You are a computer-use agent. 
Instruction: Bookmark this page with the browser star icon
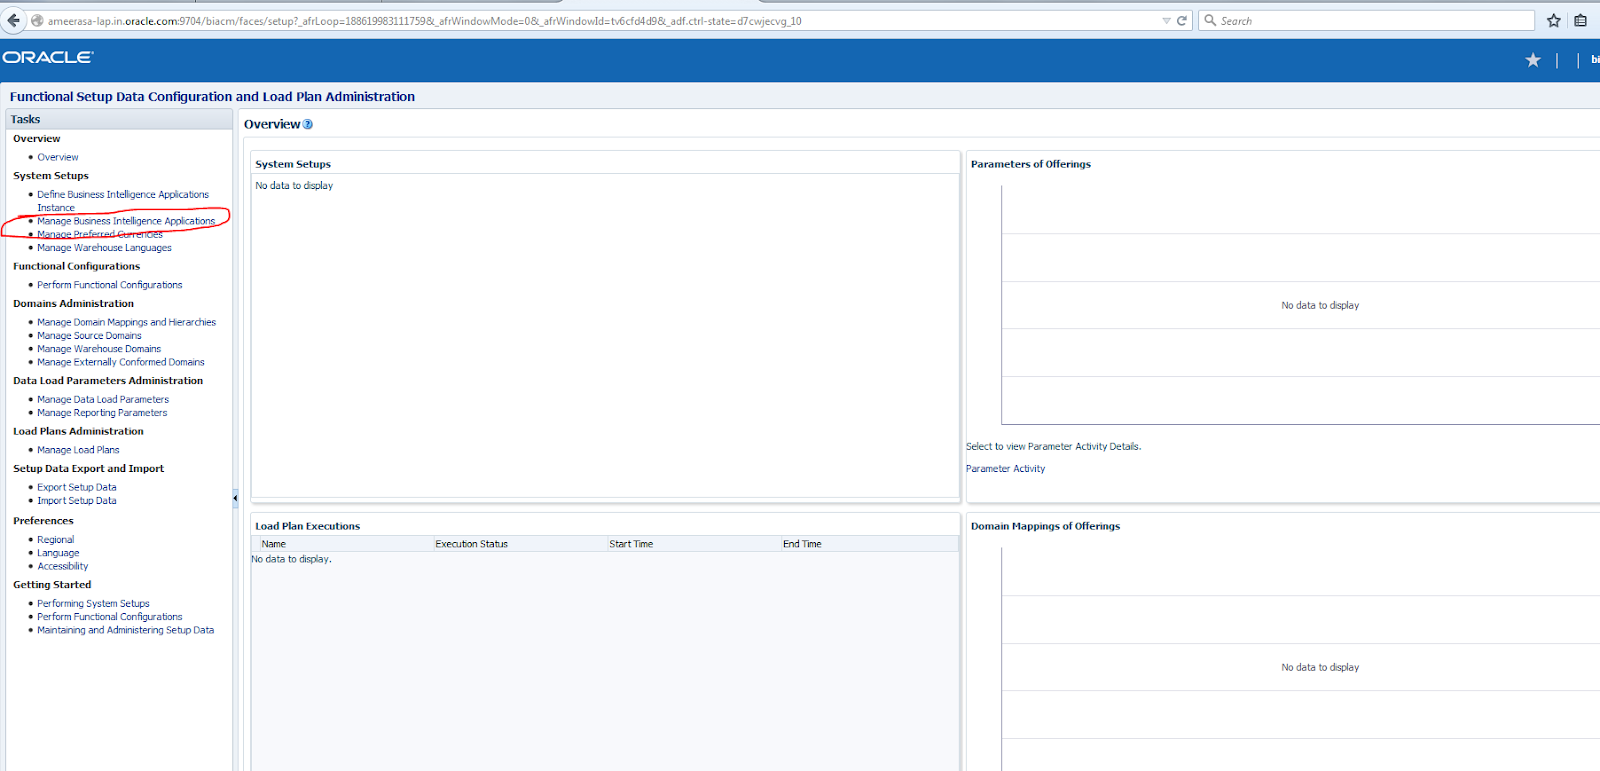click(x=1554, y=20)
